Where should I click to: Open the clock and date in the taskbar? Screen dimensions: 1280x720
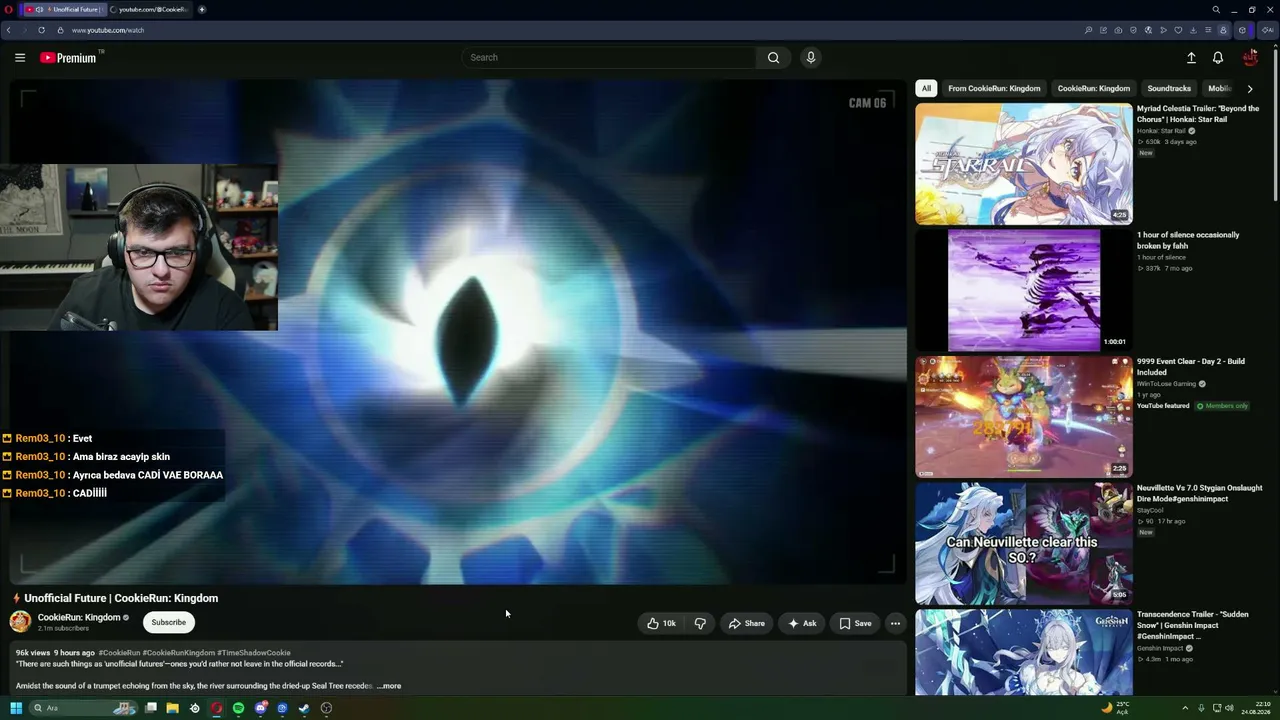1256,708
